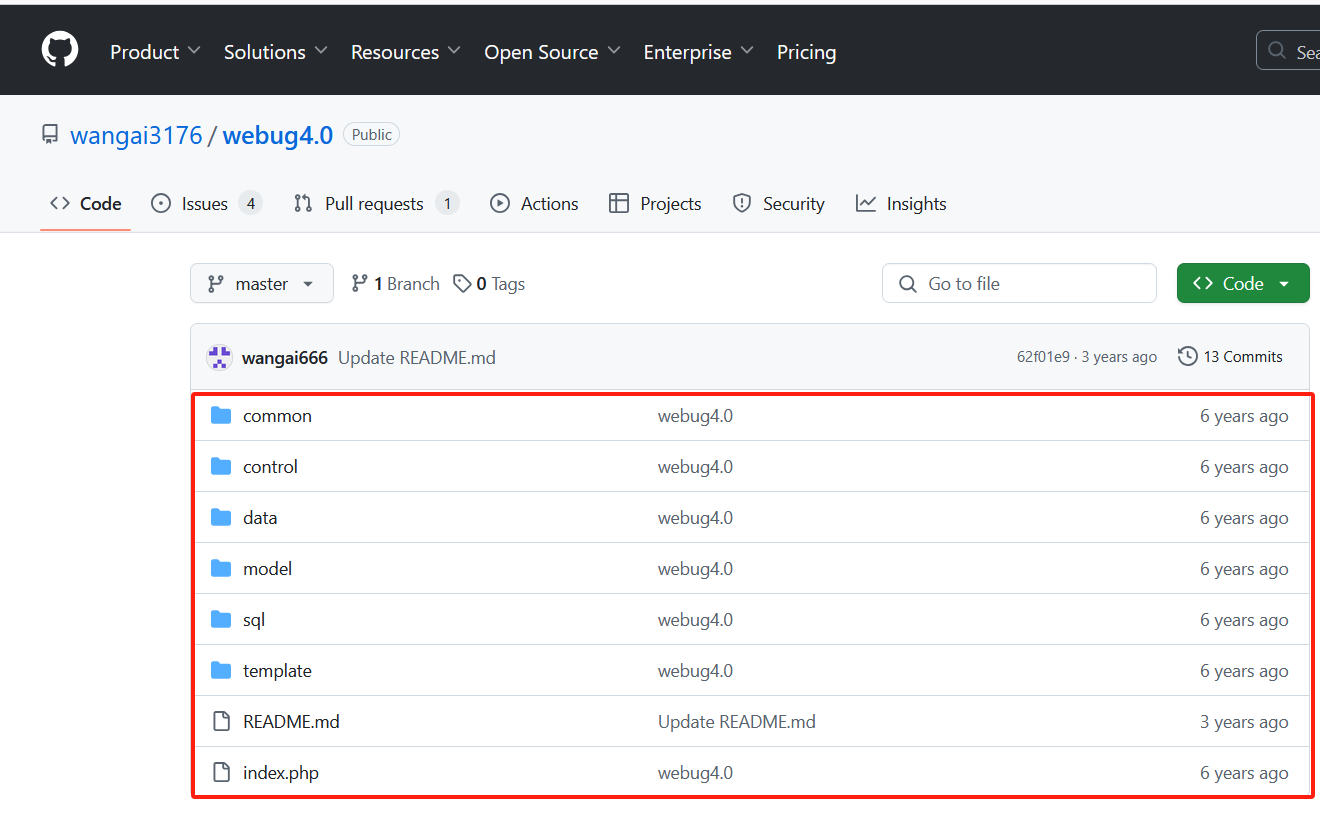Screen dimensions: 1320x816
Task: Click the README.md file icon
Action: 221,721
